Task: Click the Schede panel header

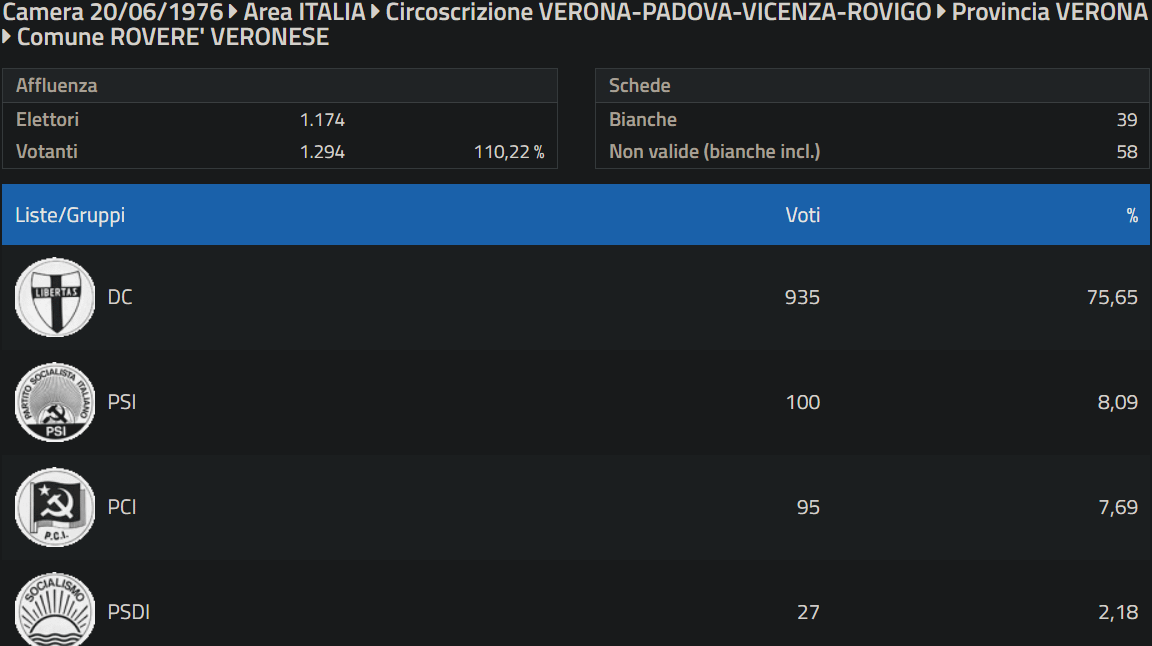Action: pos(640,85)
